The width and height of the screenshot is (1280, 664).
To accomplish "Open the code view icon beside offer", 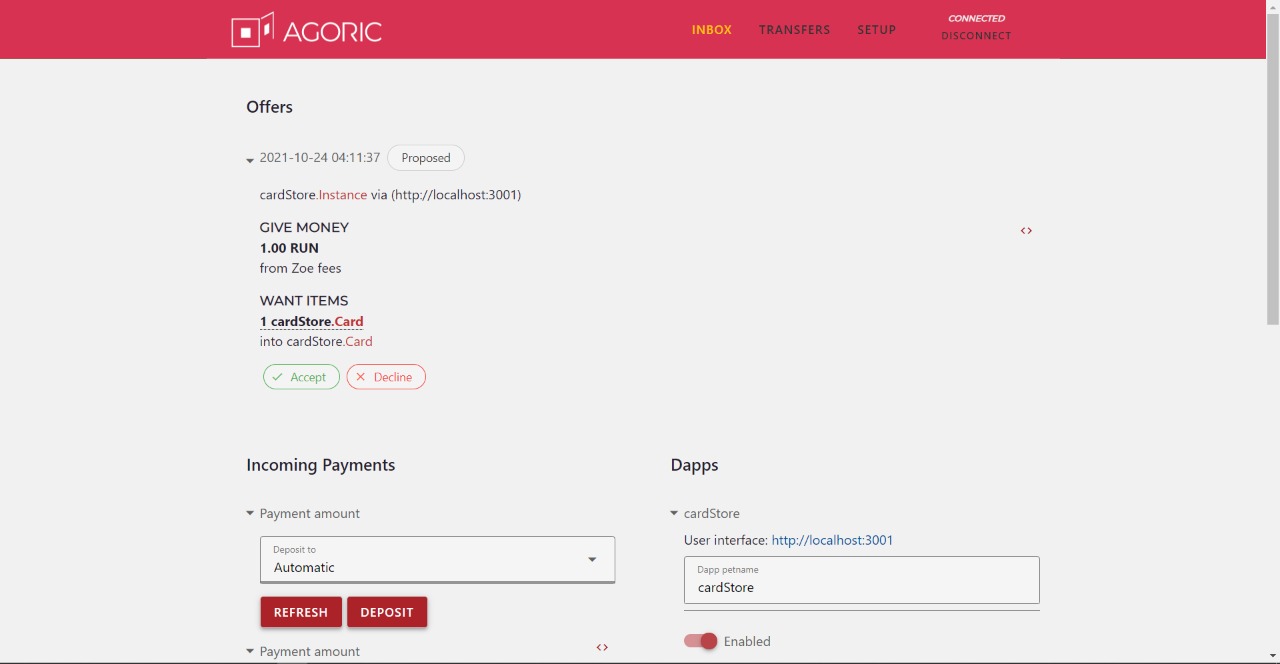I will (x=1026, y=231).
